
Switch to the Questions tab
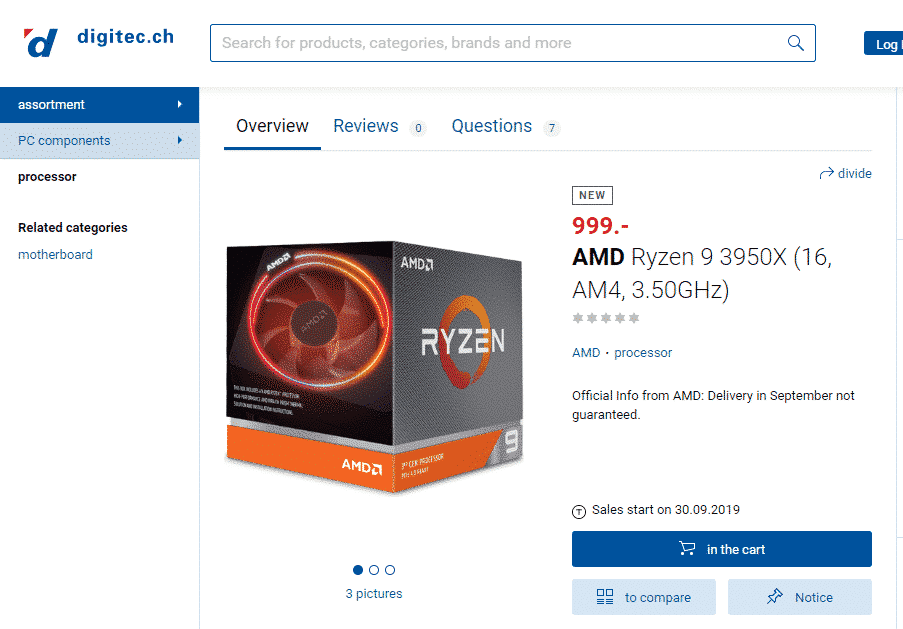click(491, 126)
